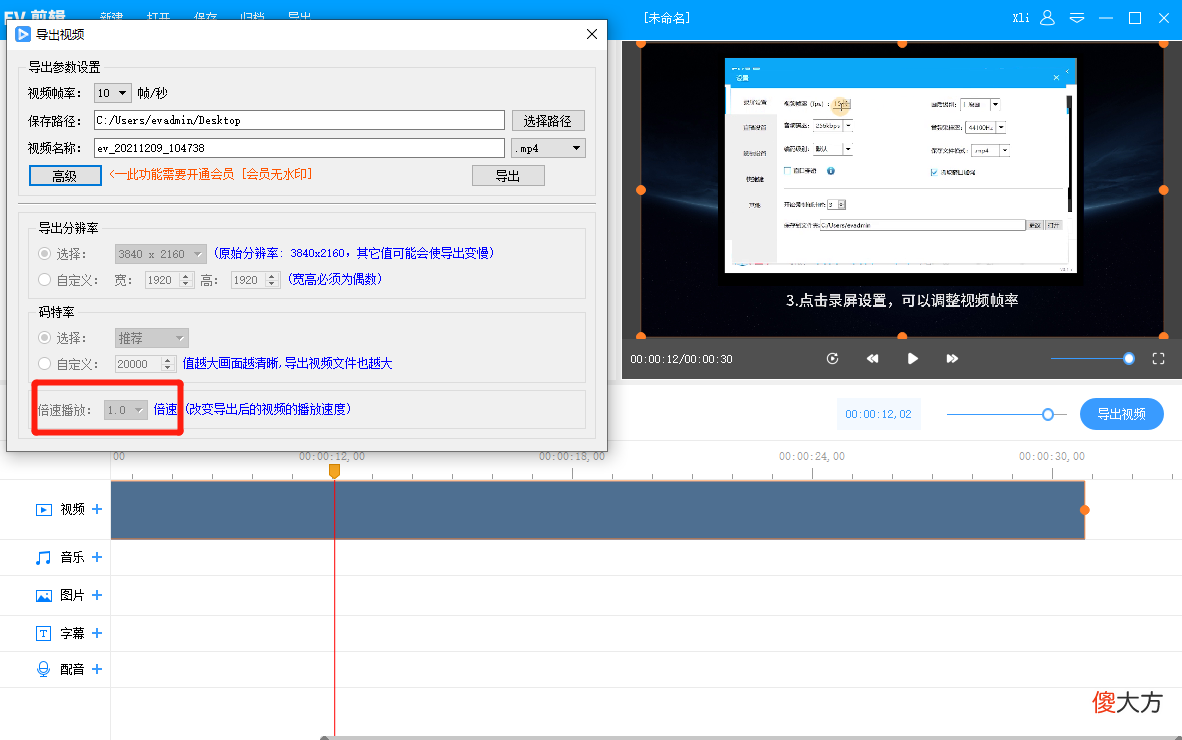
Task: Open the frame rate dropdown showing 10
Action: pyautogui.click(x=113, y=93)
